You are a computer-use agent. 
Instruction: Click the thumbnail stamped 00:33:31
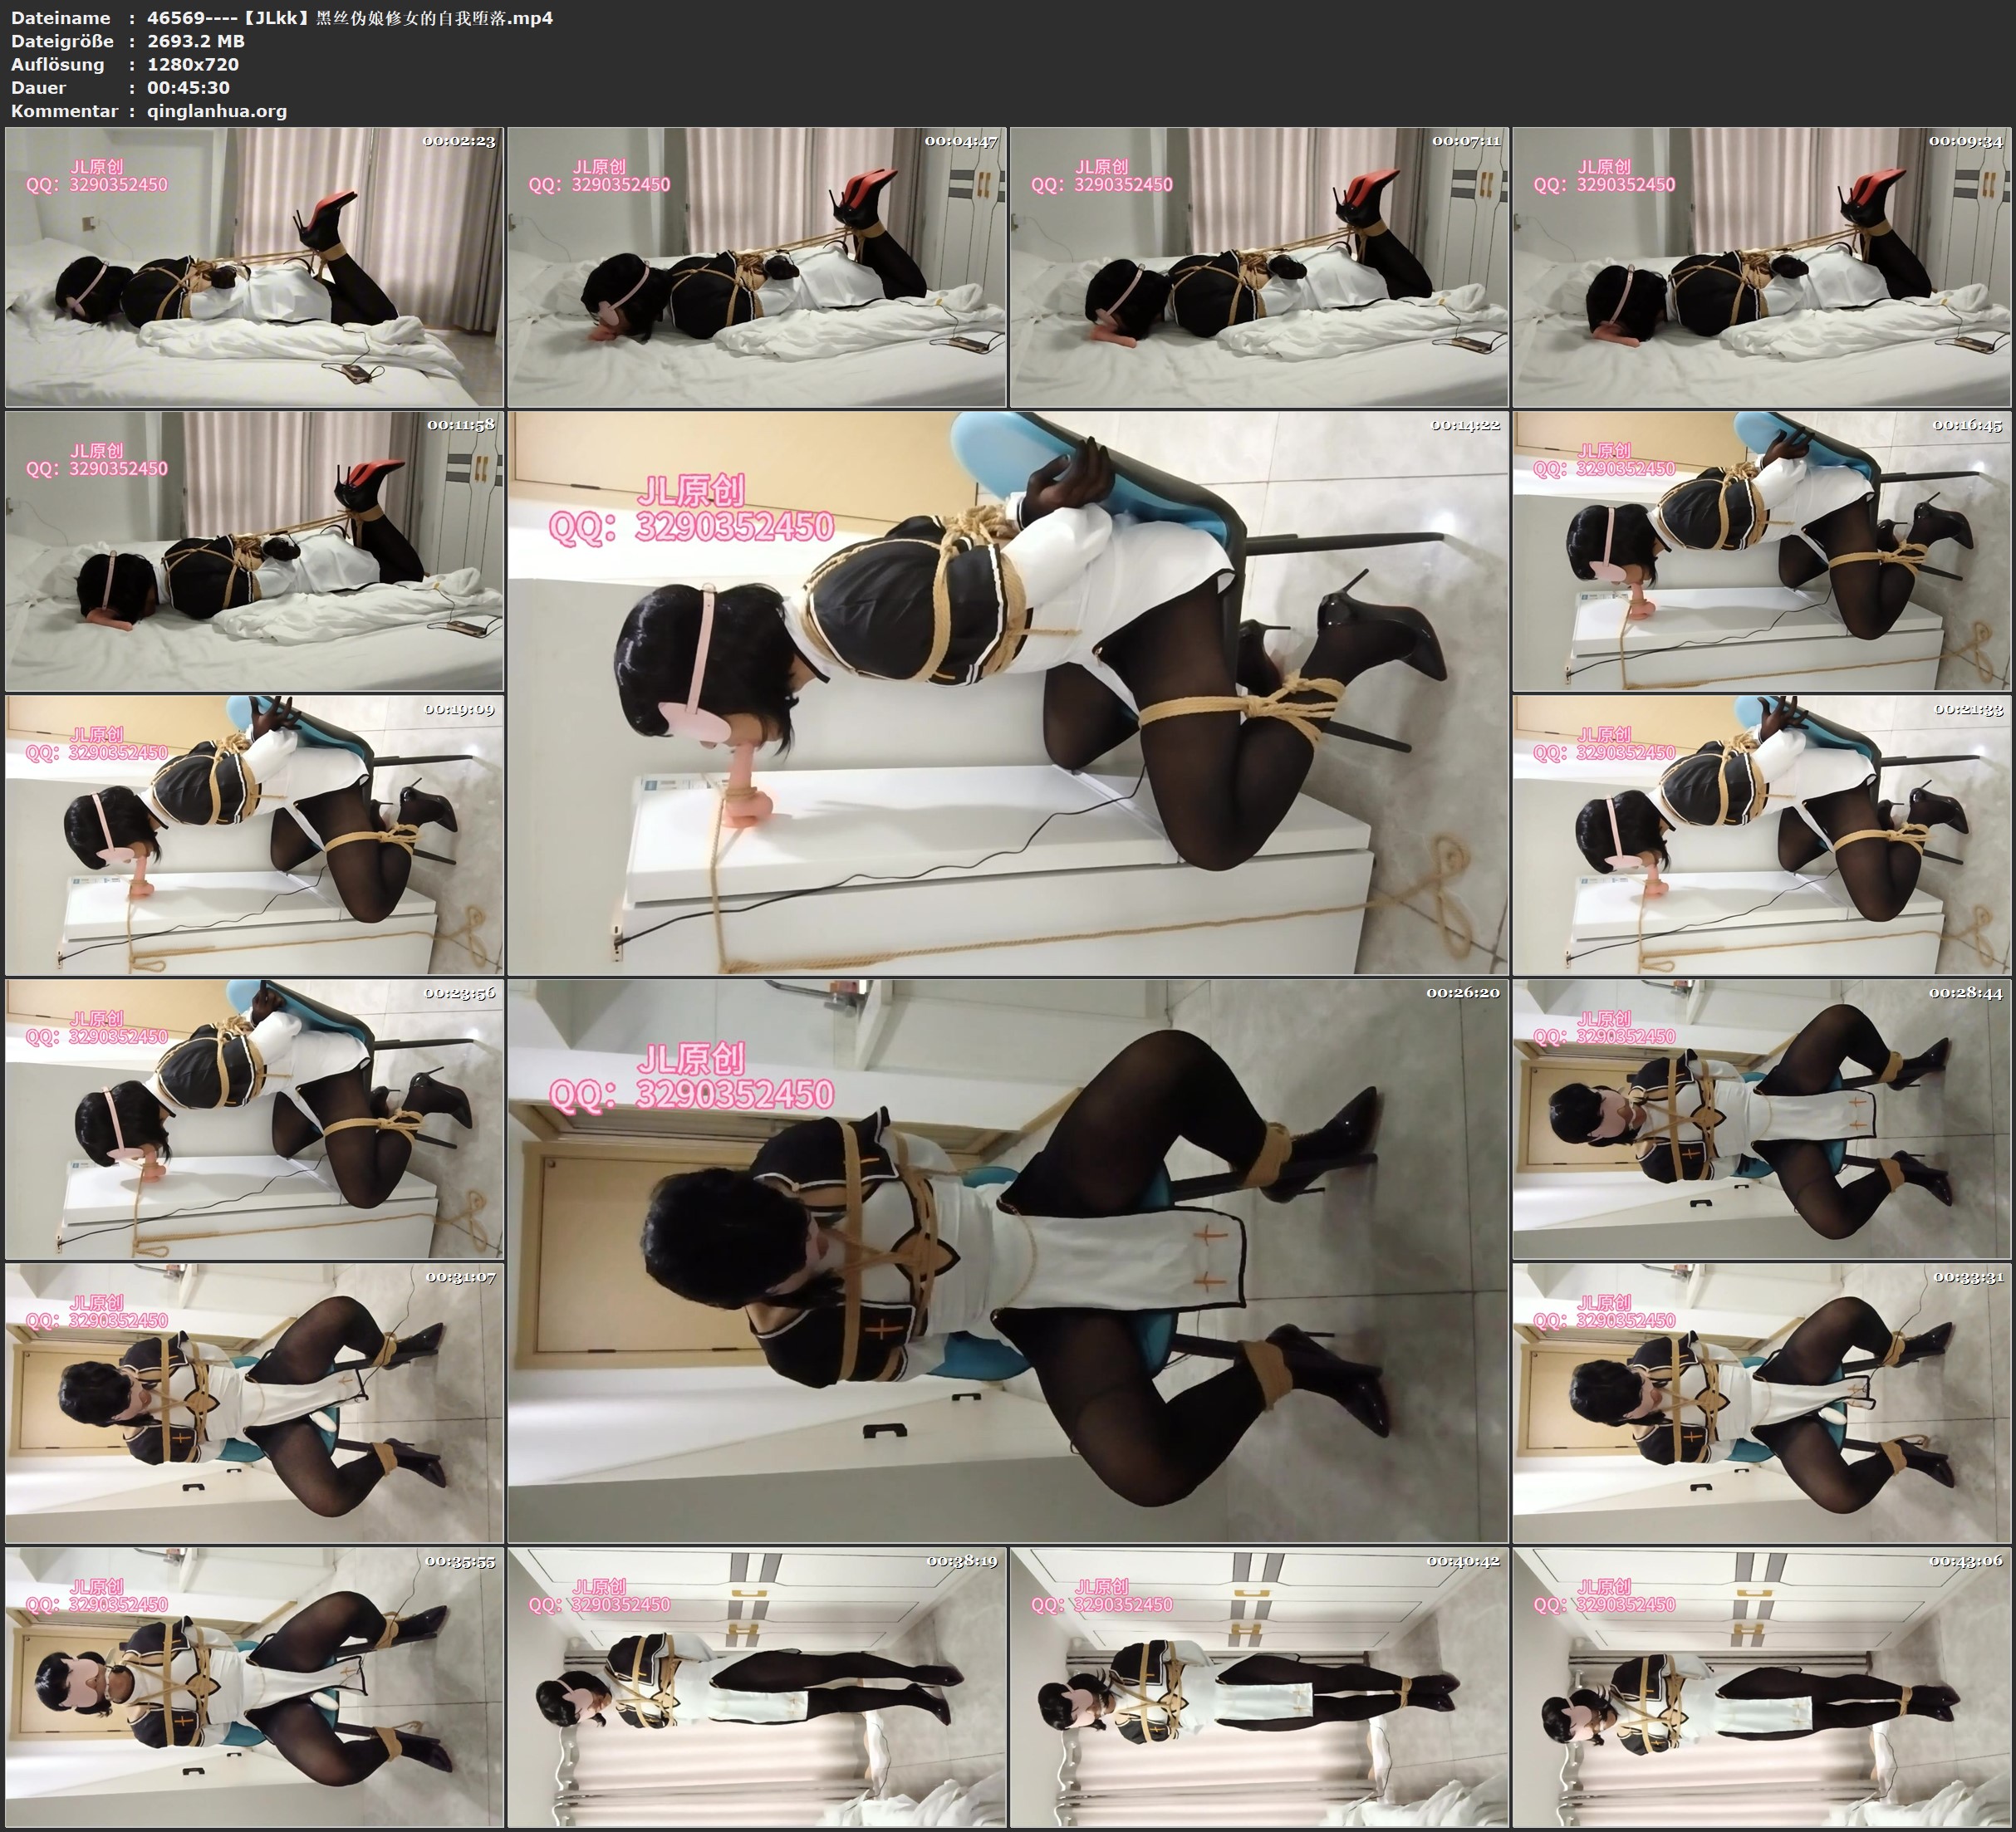click(1762, 1403)
